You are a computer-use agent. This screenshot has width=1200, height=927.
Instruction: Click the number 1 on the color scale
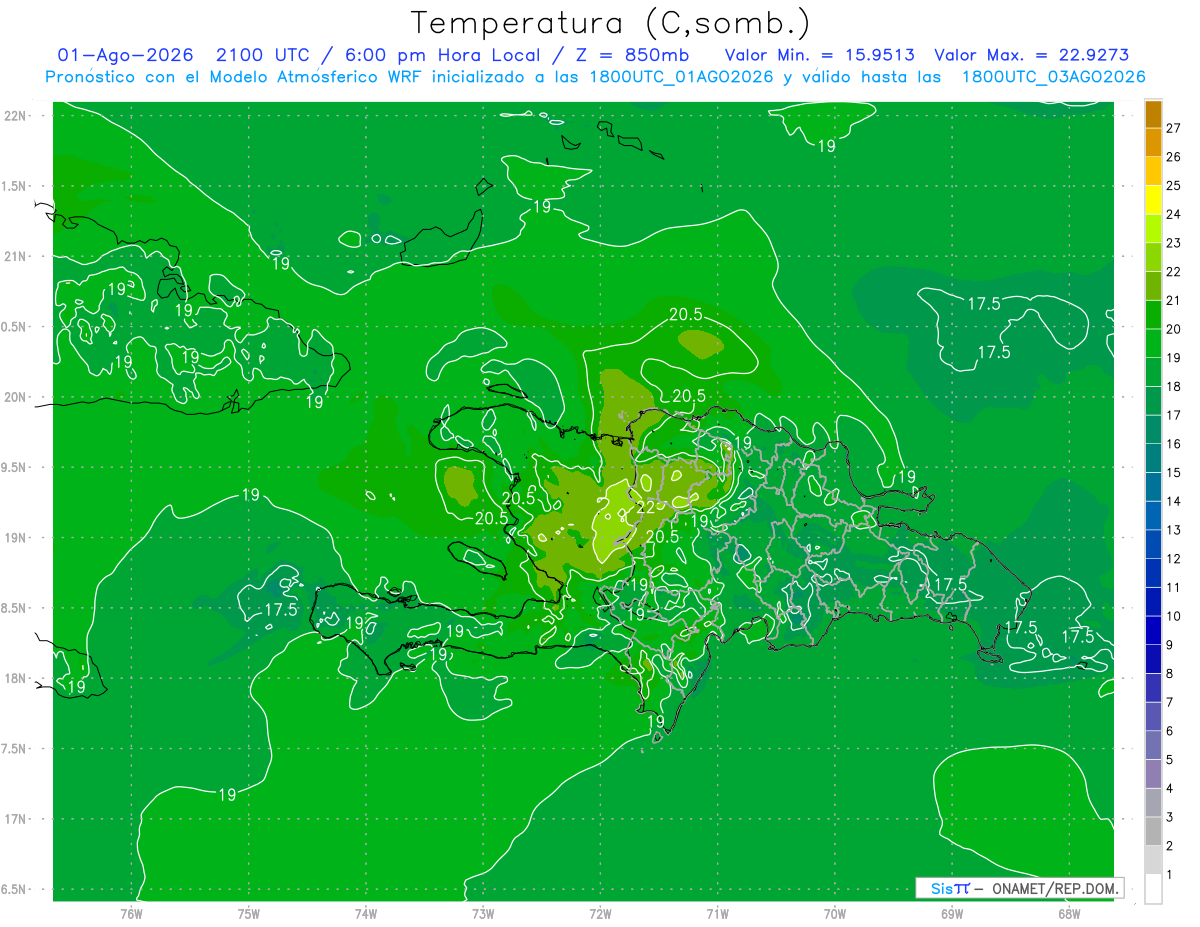pyautogui.click(x=1170, y=875)
